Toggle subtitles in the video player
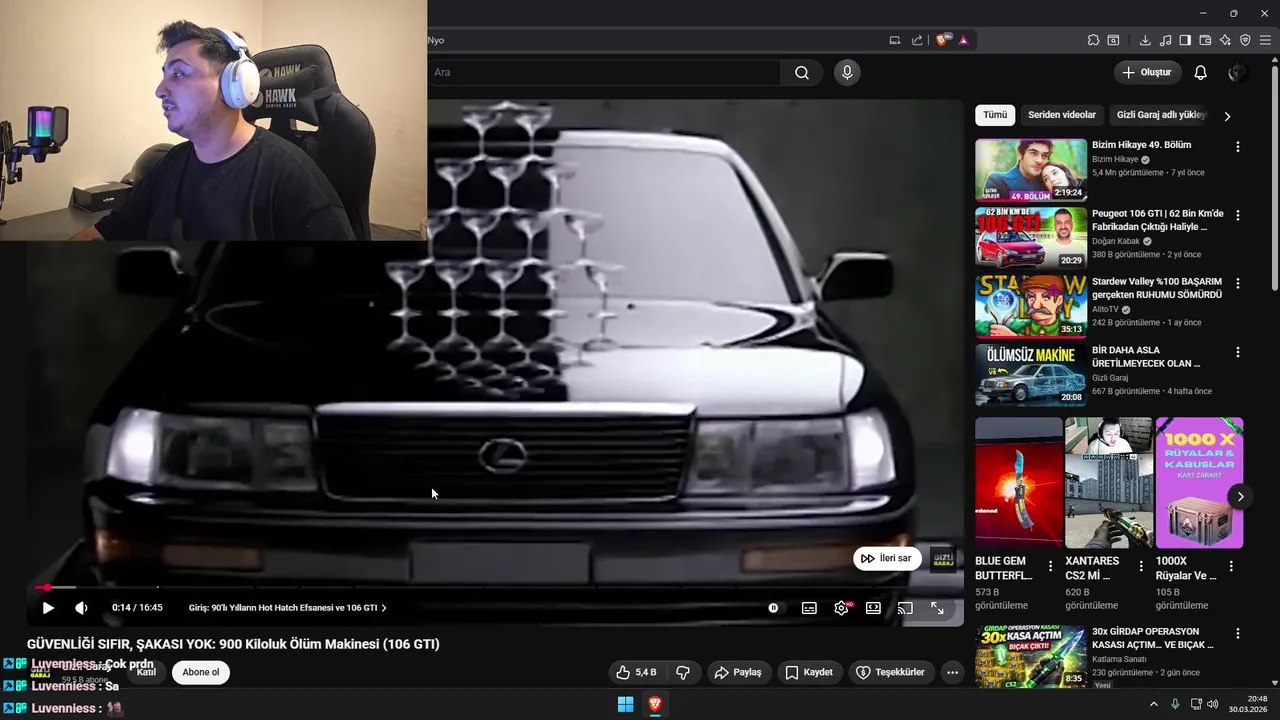The width and height of the screenshot is (1280, 720). 809,608
